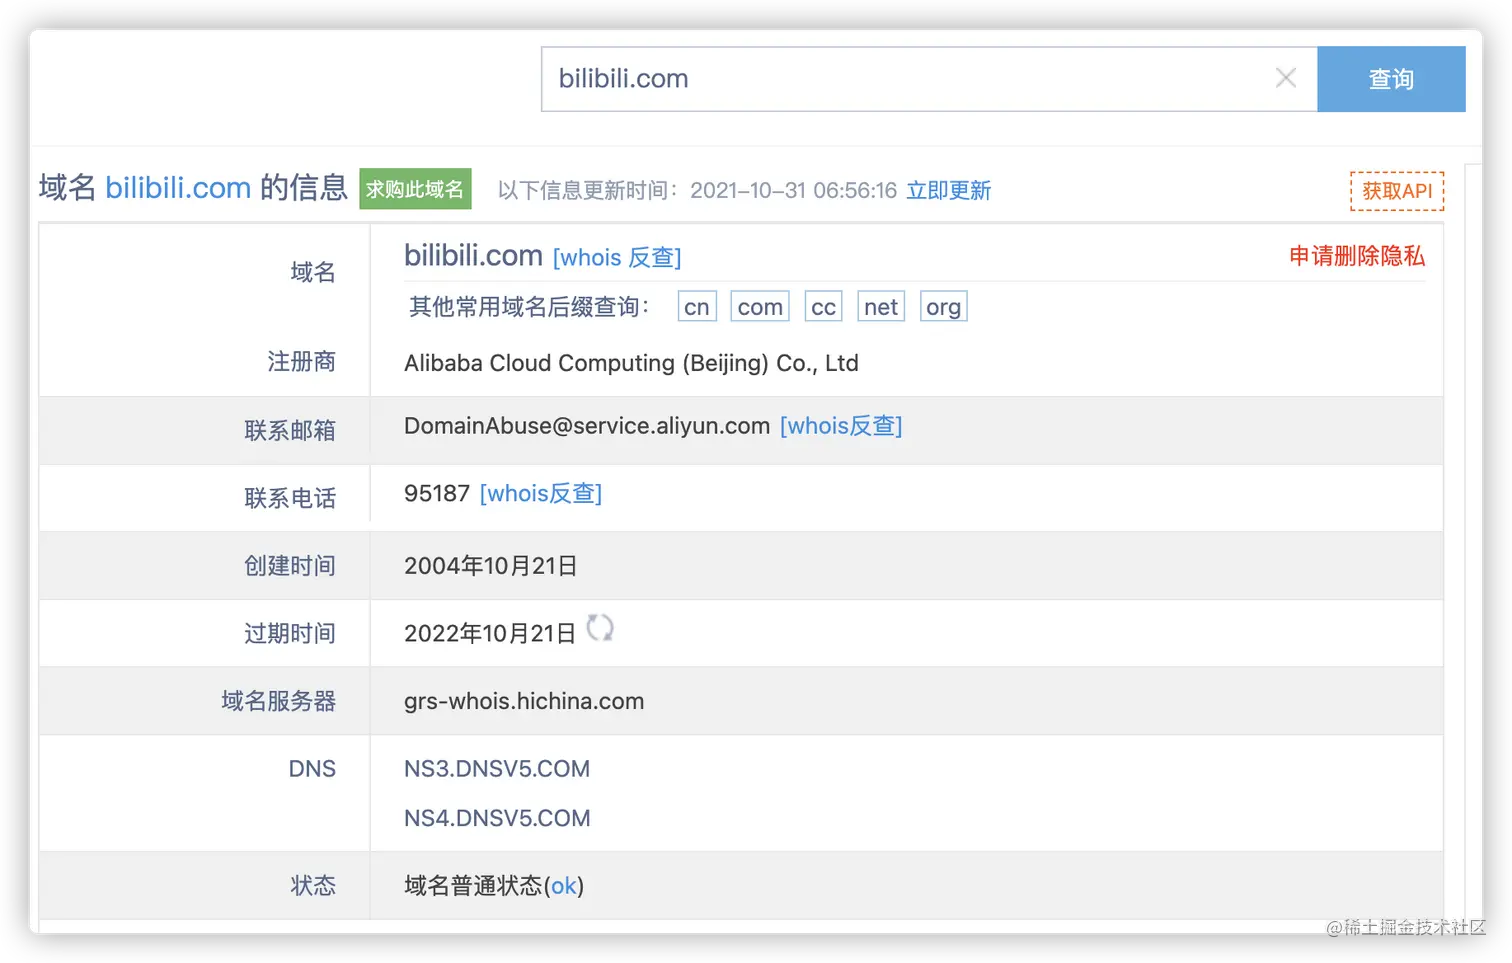Click the 状态 row label
The height and width of the screenshot is (963, 1512).
[313, 886]
